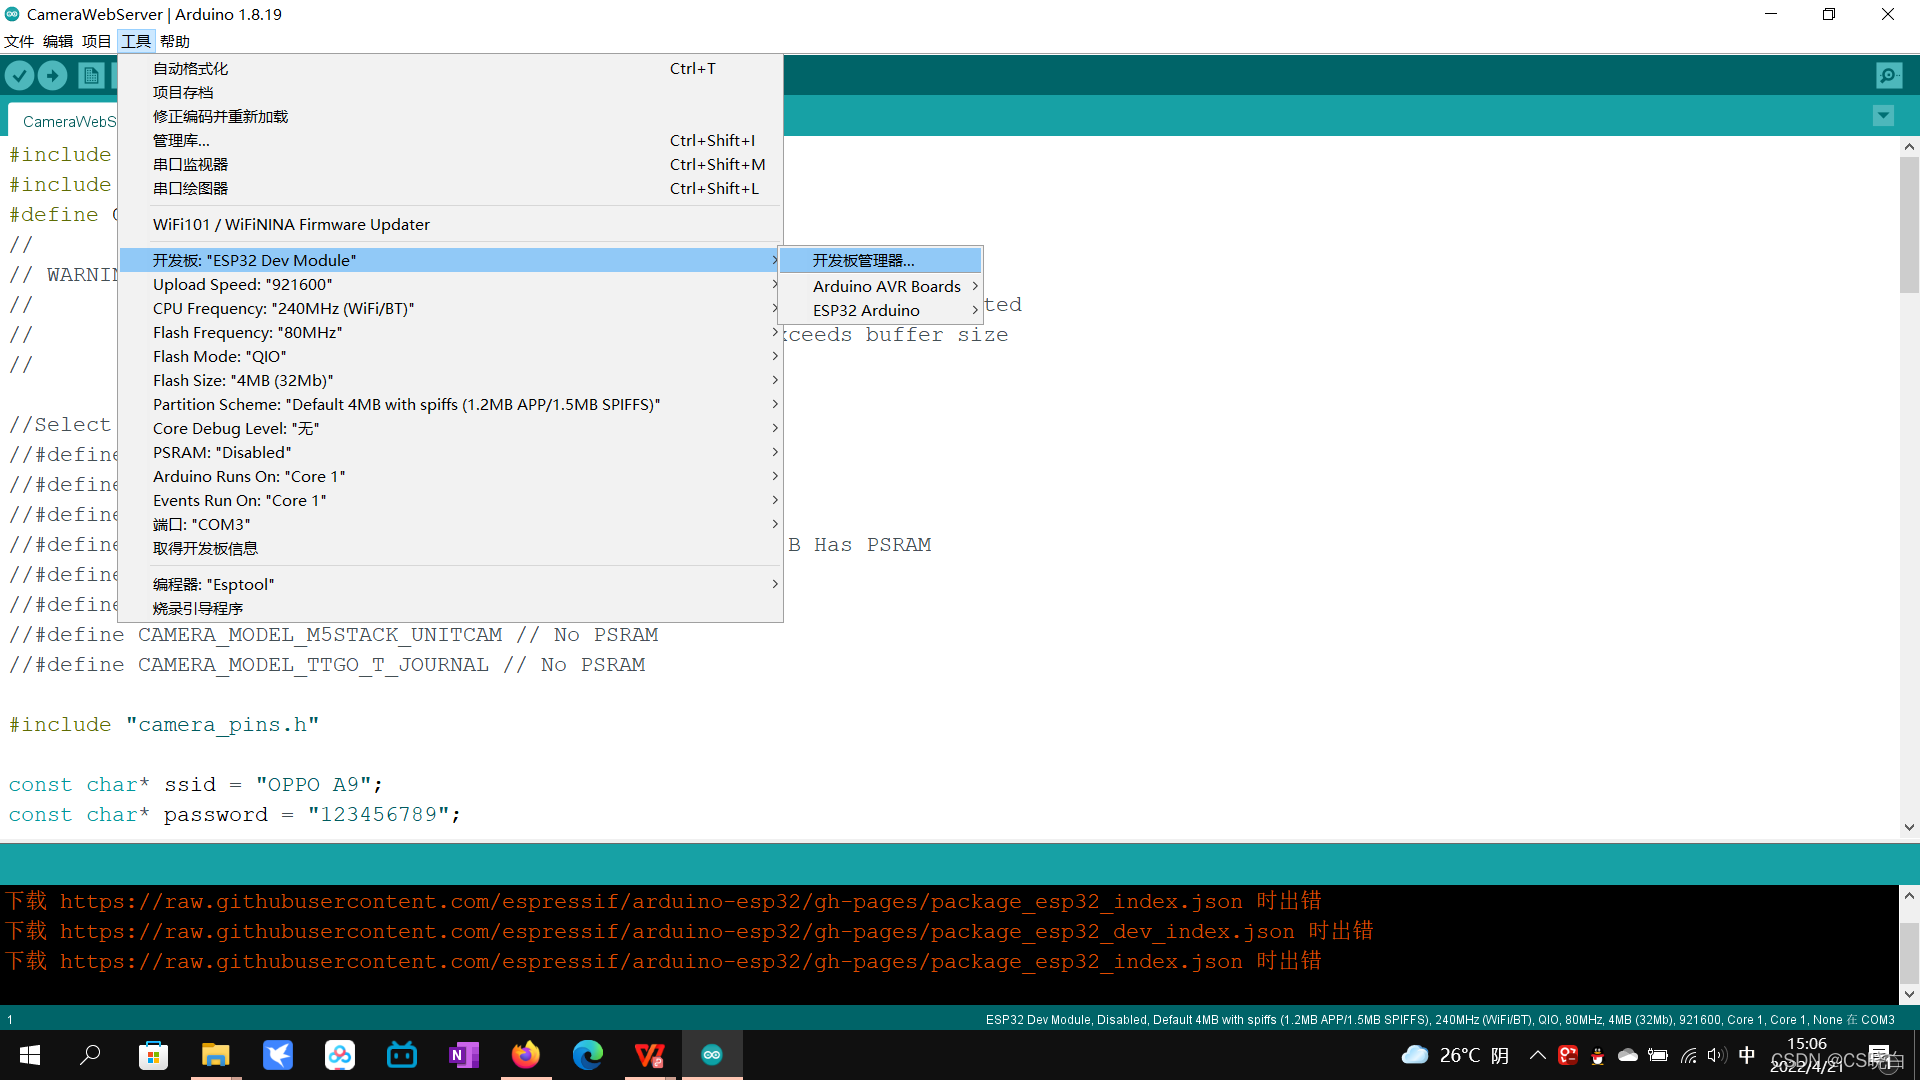
Task: Click the Baidu Netdisk taskbar icon
Action: [340, 1055]
